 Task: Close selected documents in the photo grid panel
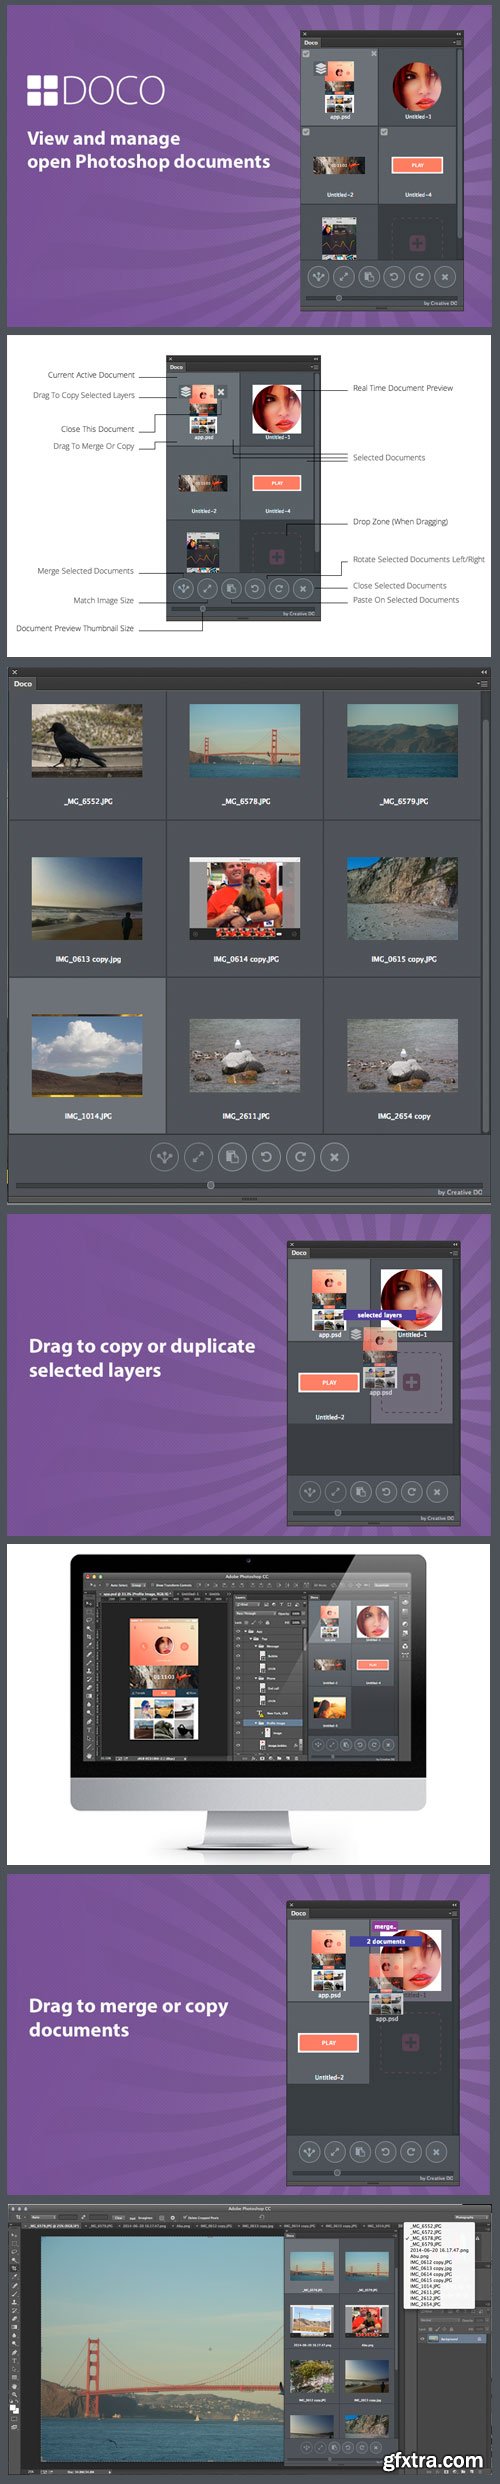(334, 1157)
